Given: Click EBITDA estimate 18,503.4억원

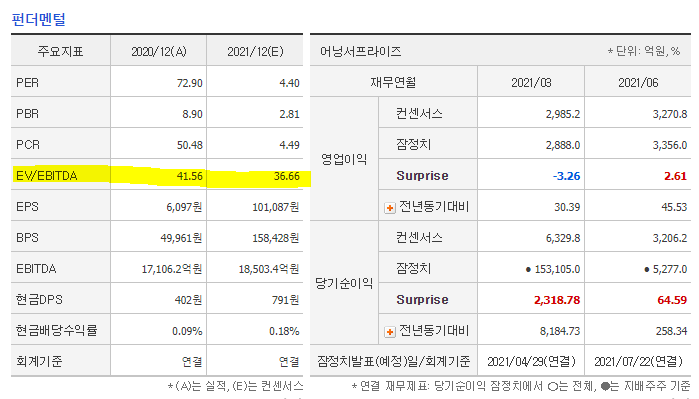Looking at the screenshot, I should pyautogui.click(x=269, y=269).
